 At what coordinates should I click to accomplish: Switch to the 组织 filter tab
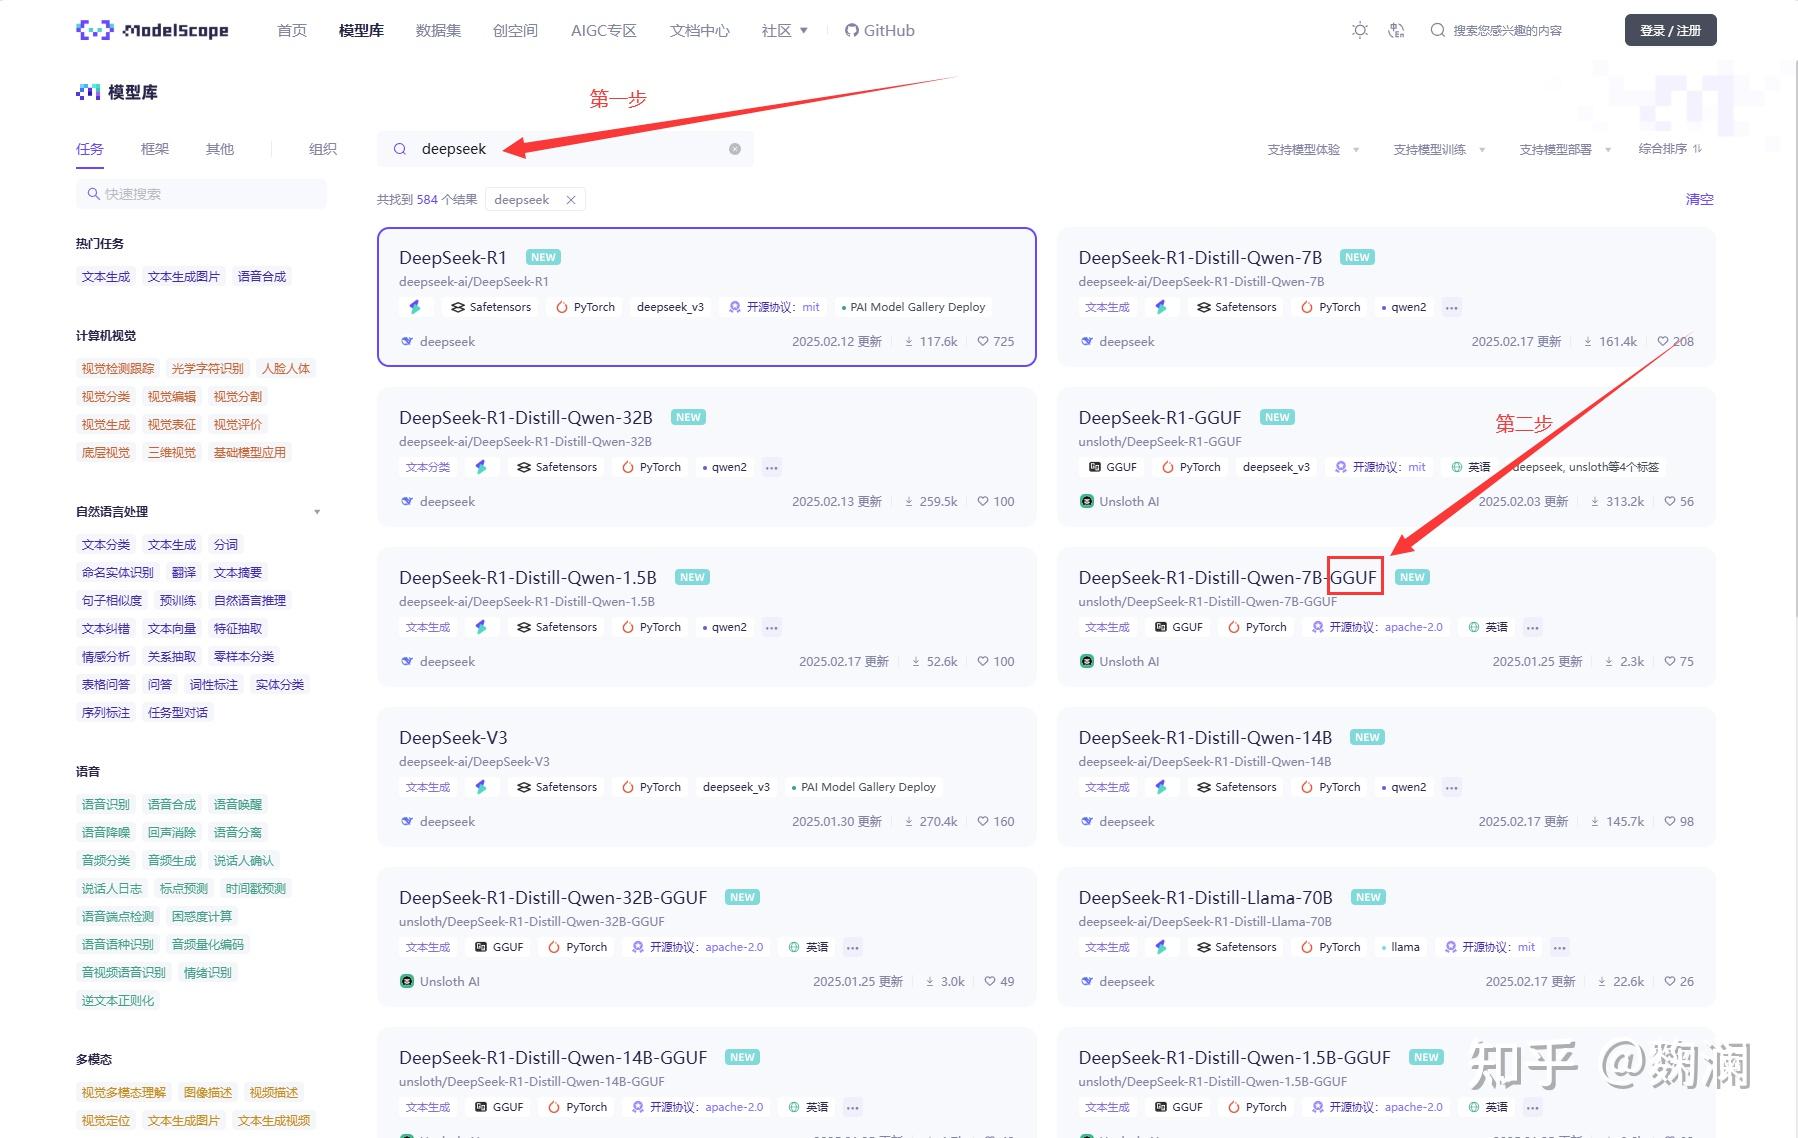click(323, 149)
